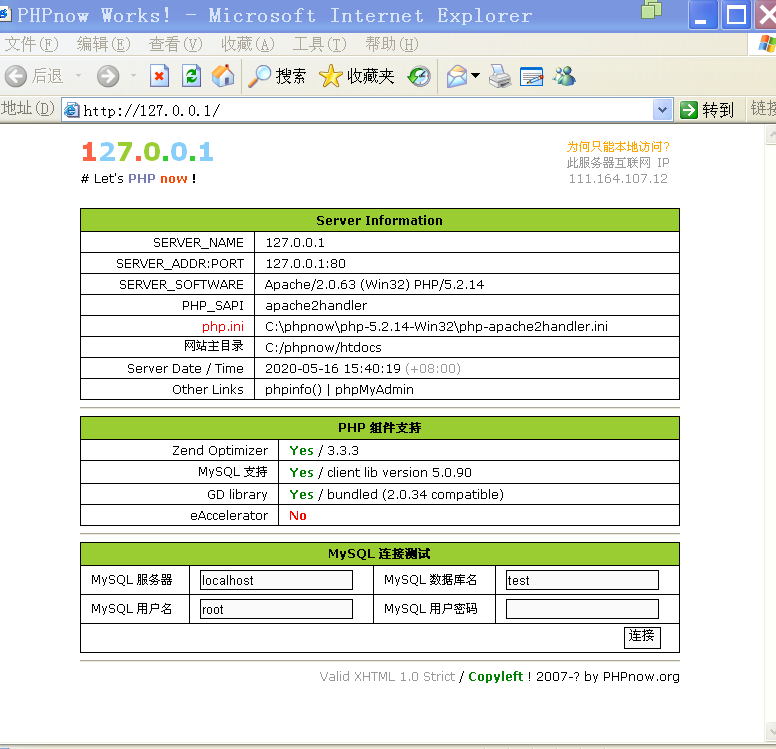Image resolution: width=776 pixels, height=749 pixels.
Task: Click the Valid XHTML 1.0 Strict link
Action: click(387, 676)
